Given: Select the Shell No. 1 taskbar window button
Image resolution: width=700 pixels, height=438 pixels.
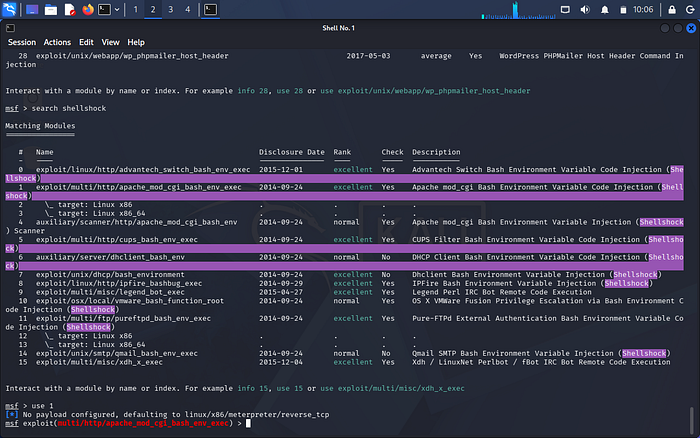Looking at the screenshot, I should [x=210, y=9].
